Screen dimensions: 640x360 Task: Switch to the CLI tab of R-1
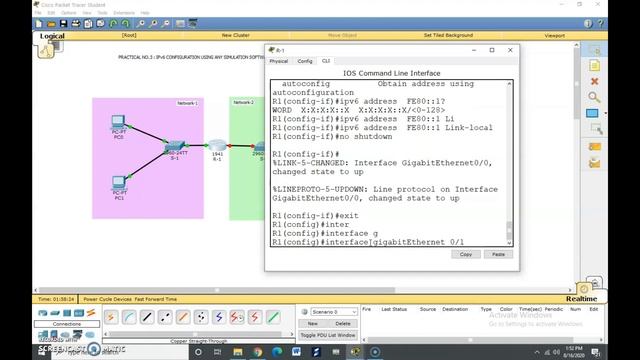click(326, 61)
